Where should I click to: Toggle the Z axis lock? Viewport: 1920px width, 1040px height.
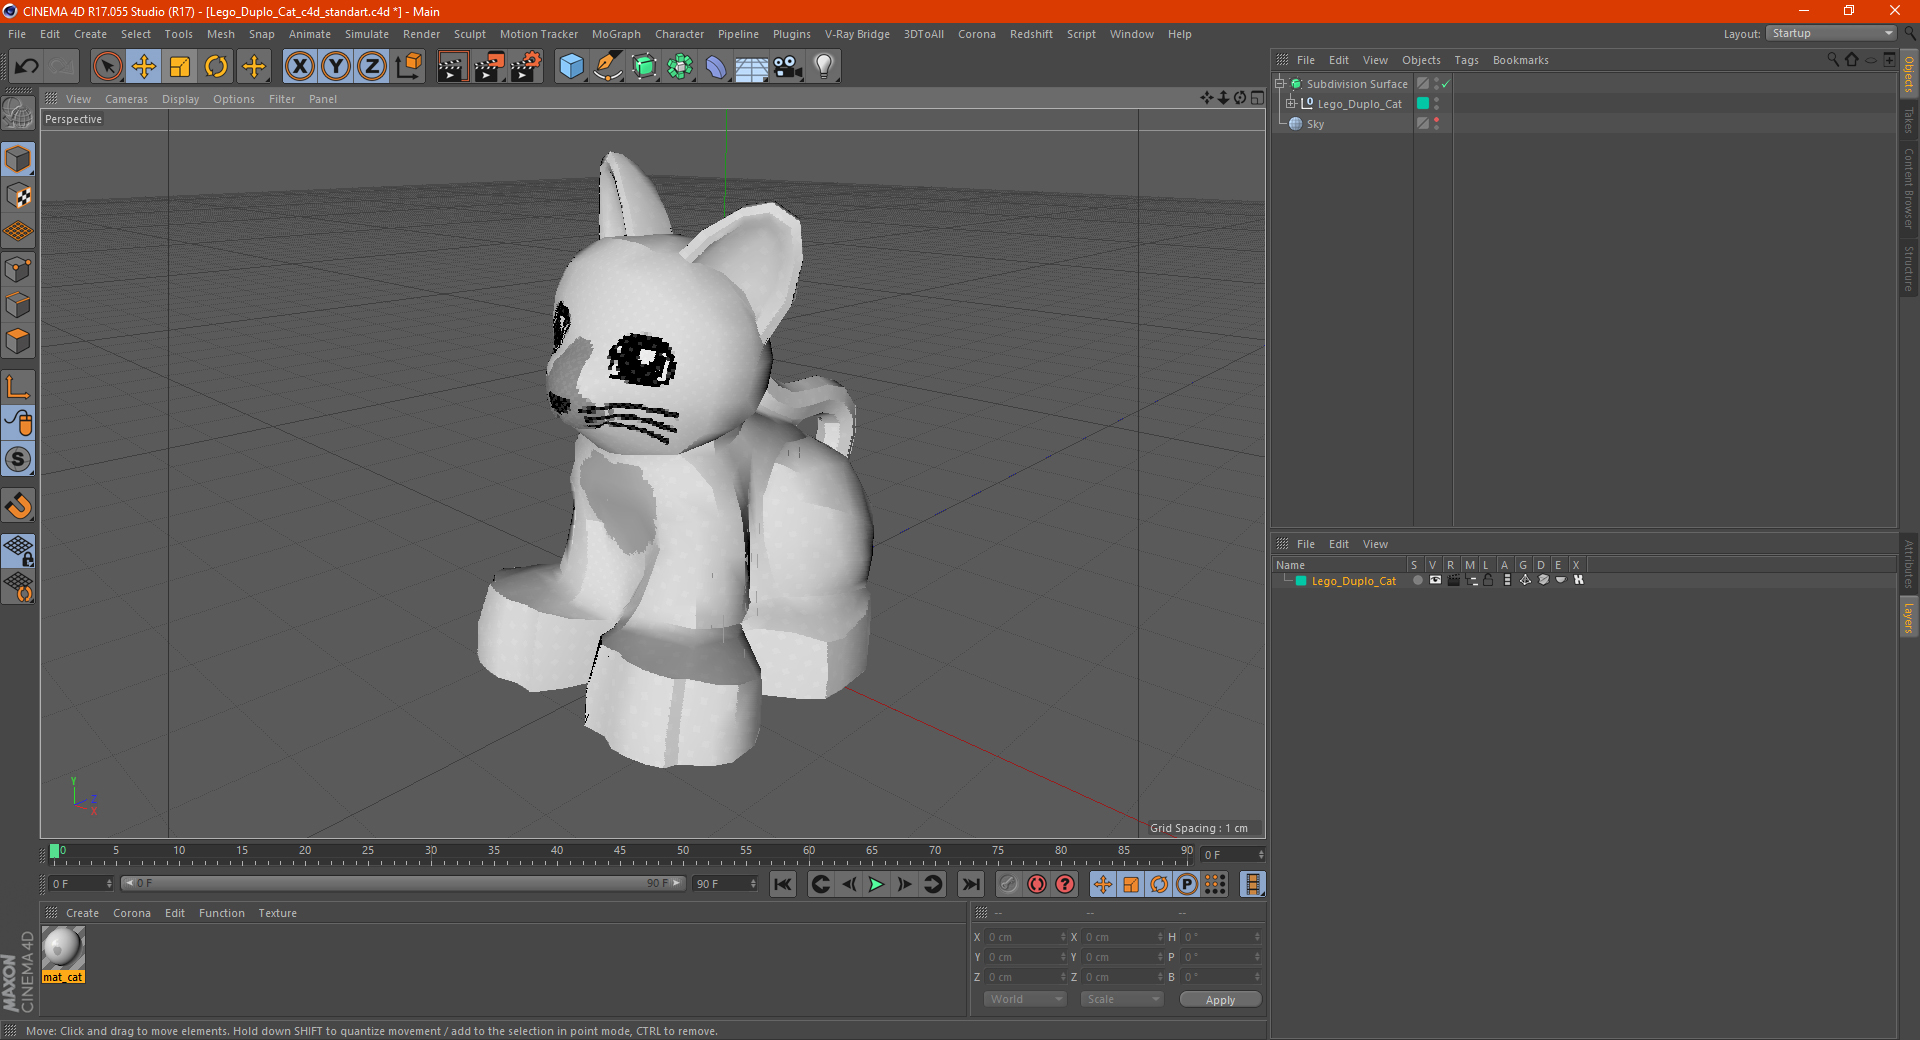[372, 67]
